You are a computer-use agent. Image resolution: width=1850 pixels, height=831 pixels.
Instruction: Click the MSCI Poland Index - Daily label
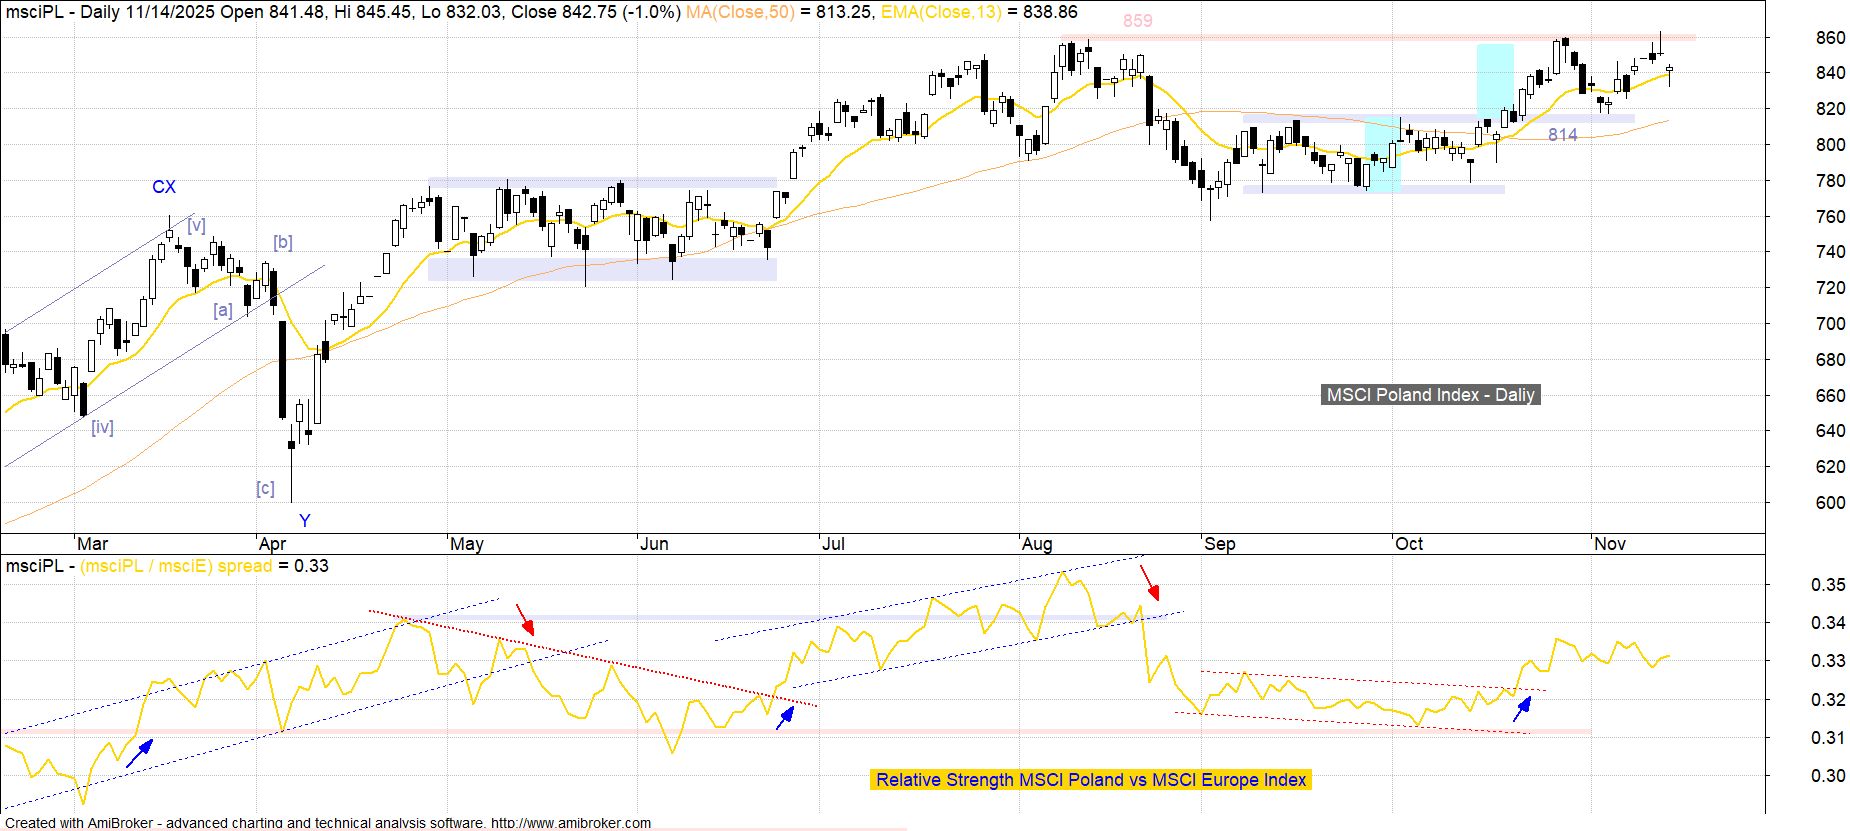(1430, 395)
